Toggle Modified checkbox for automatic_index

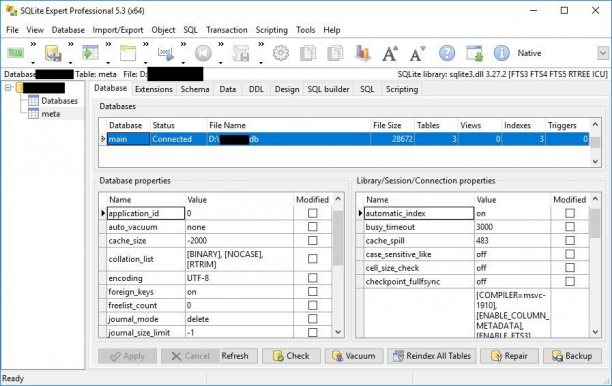[x=570, y=213]
